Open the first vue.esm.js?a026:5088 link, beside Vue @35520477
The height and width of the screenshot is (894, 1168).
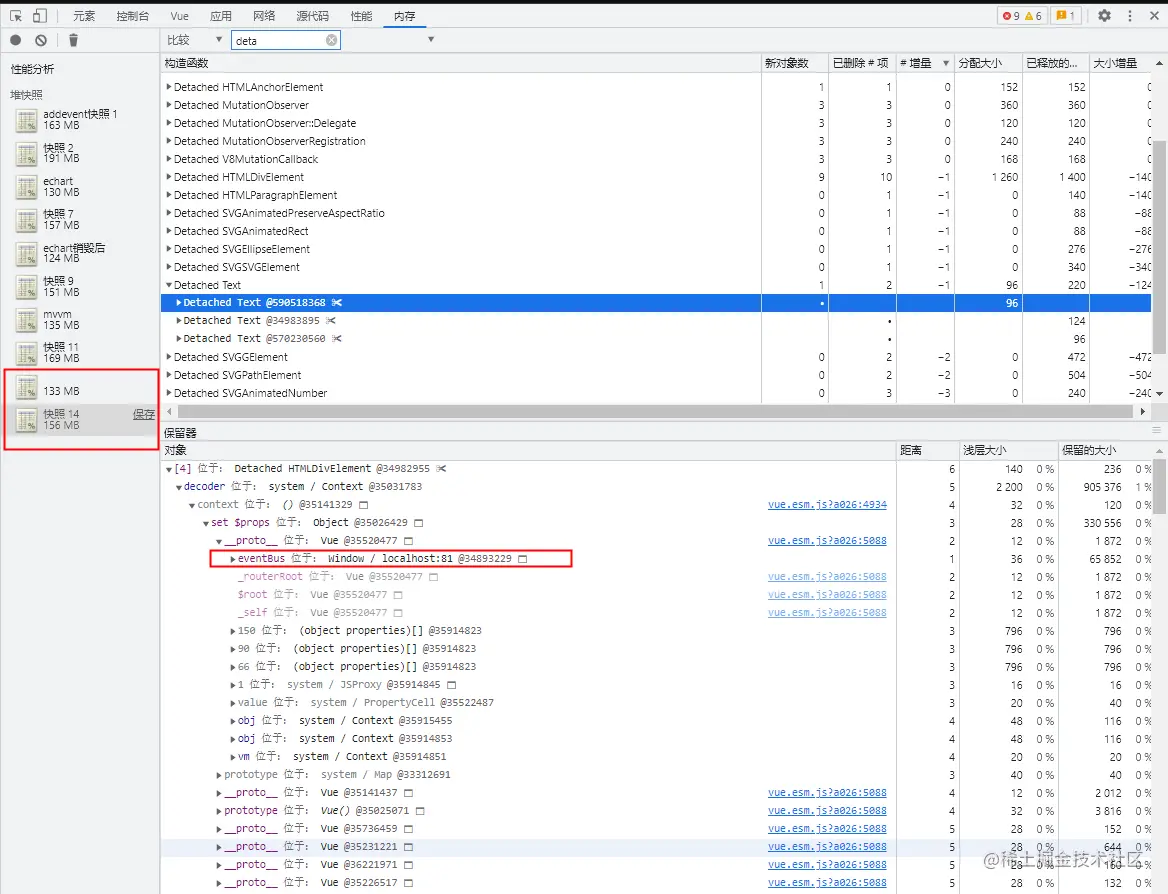tap(827, 541)
